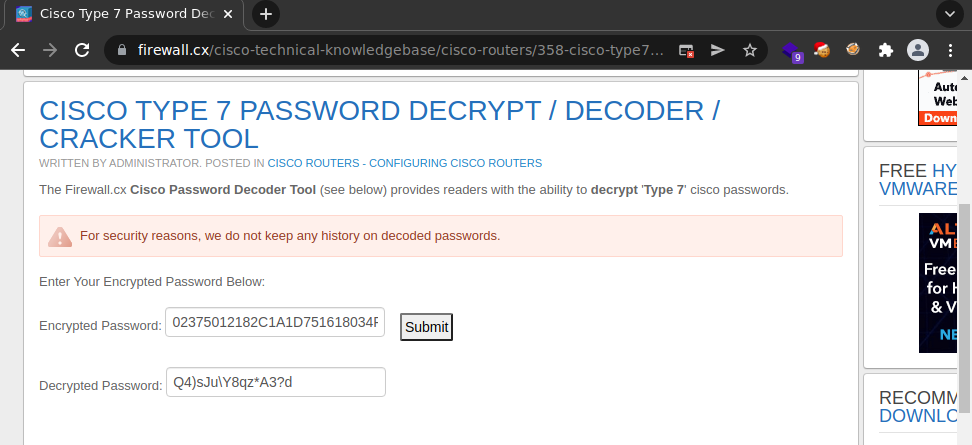The image size is (972, 445).
Task: Open the Extensions puzzle piece icon
Action: point(886,50)
